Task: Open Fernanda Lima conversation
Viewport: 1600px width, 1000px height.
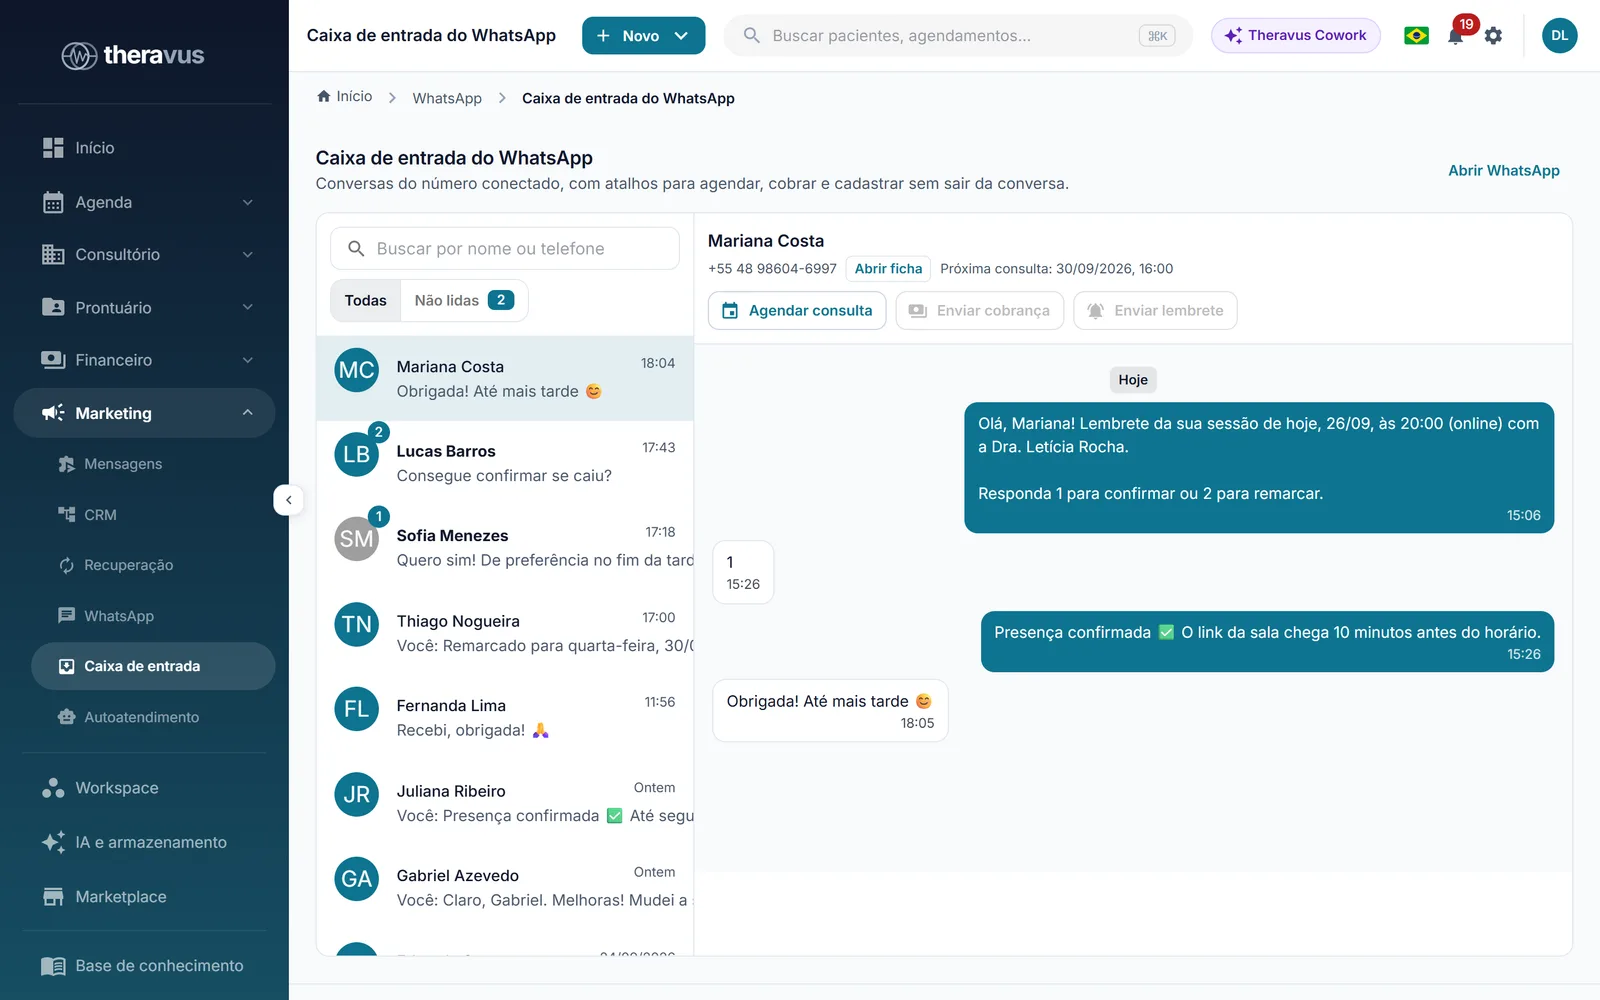Action: 505,717
